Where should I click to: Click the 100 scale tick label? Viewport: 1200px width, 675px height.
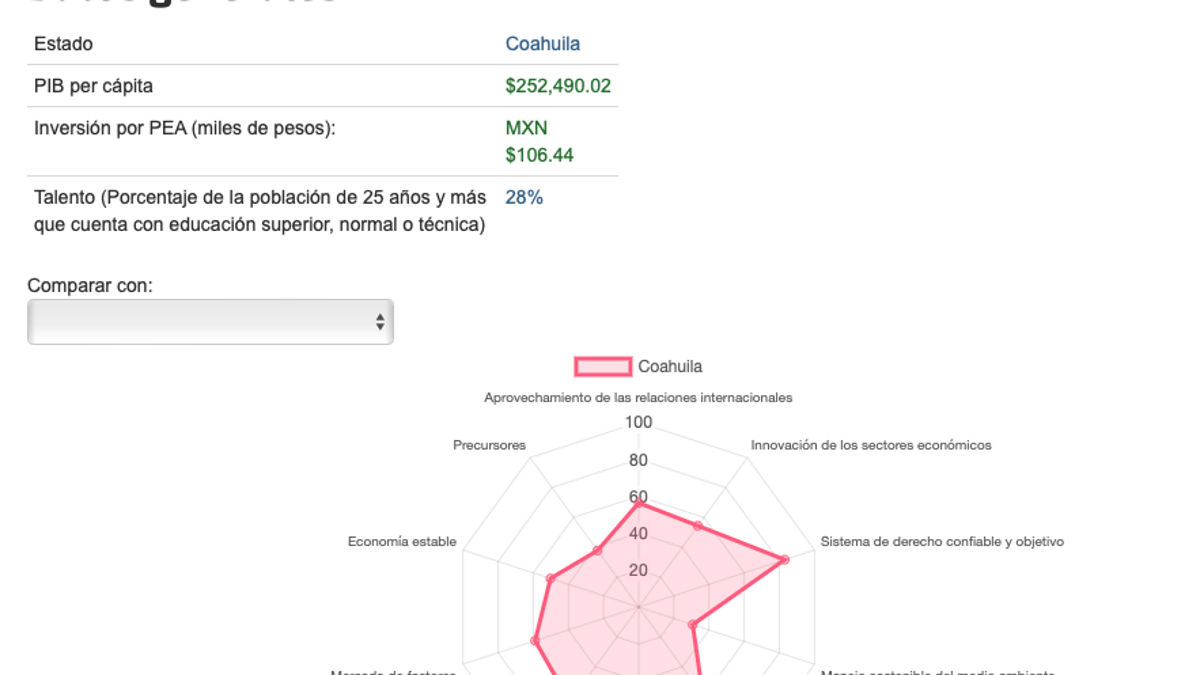(x=638, y=423)
